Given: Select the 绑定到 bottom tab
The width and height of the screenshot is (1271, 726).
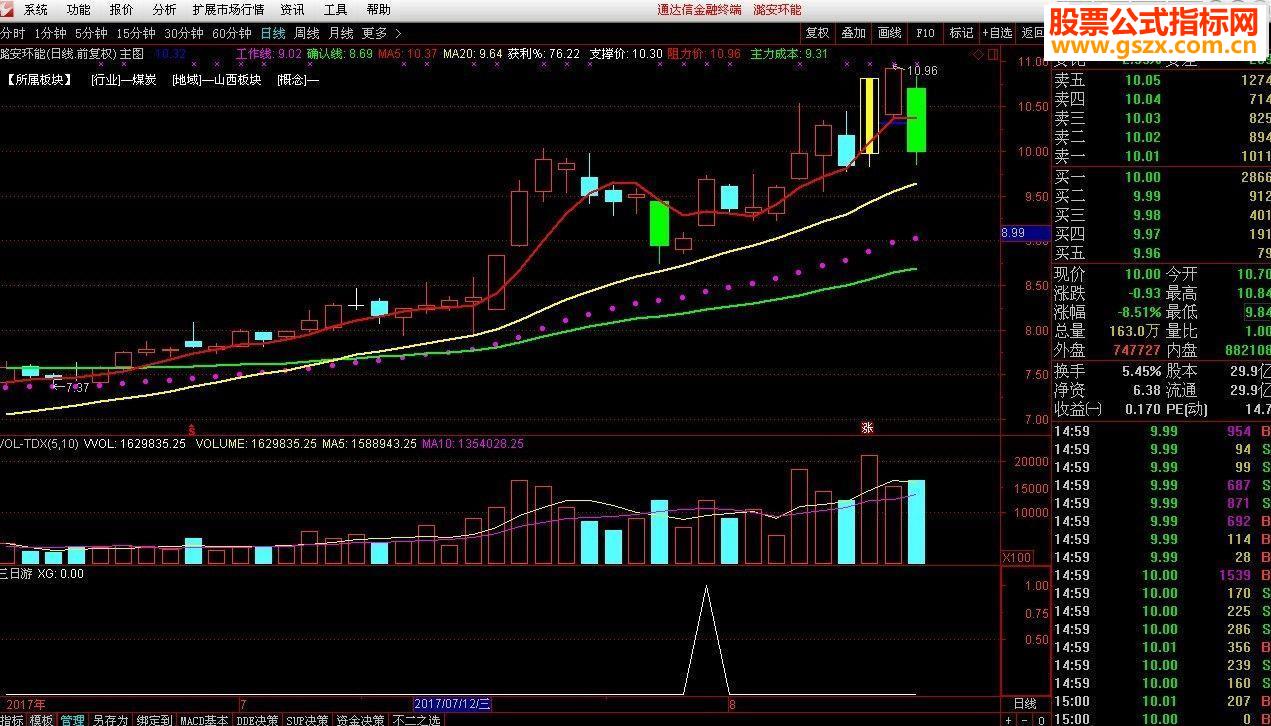Looking at the screenshot, I should (154, 720).
